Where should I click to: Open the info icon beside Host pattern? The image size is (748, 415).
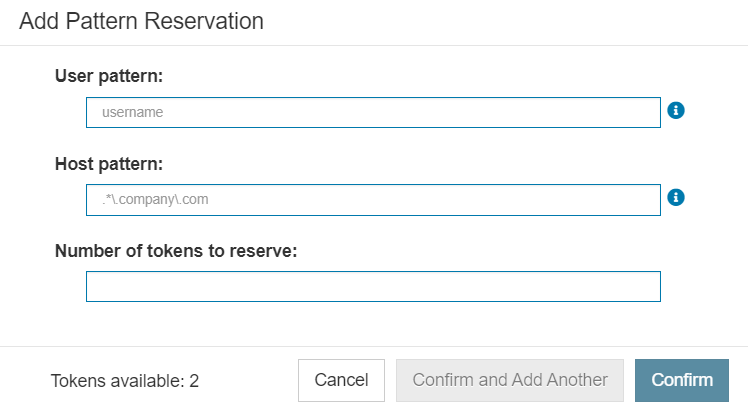tap(675, 197)
